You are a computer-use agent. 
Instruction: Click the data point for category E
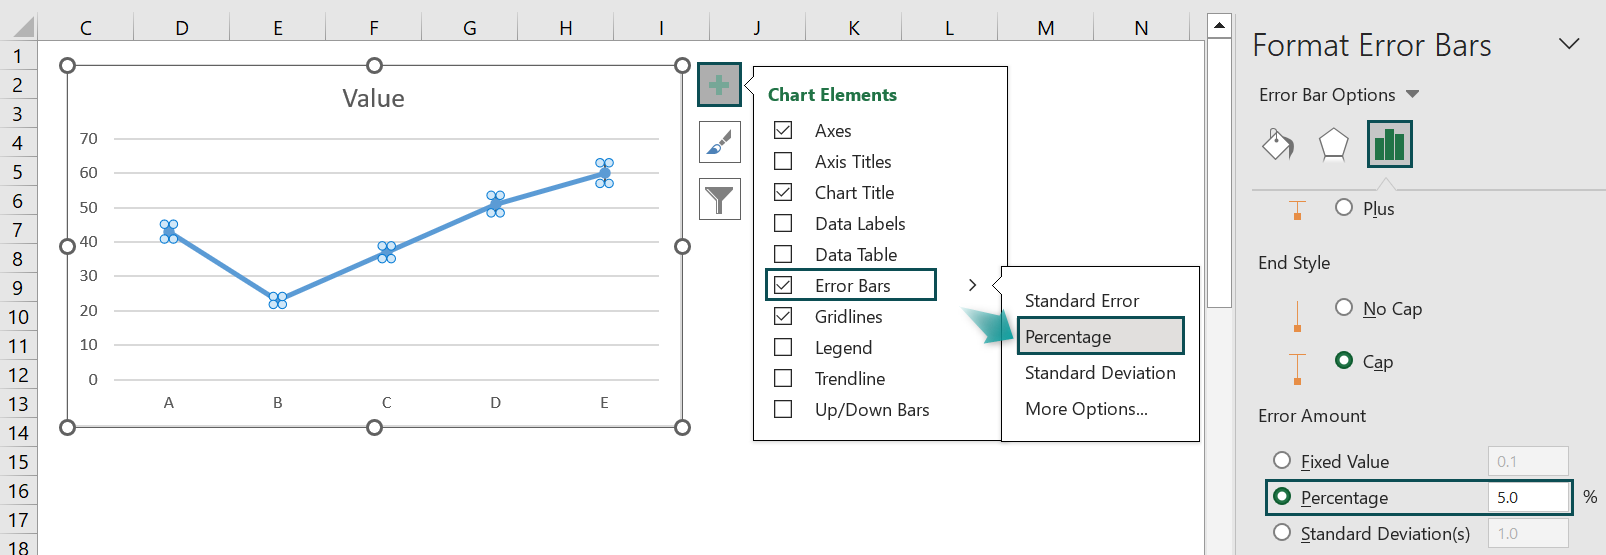(x=604, y=173)
